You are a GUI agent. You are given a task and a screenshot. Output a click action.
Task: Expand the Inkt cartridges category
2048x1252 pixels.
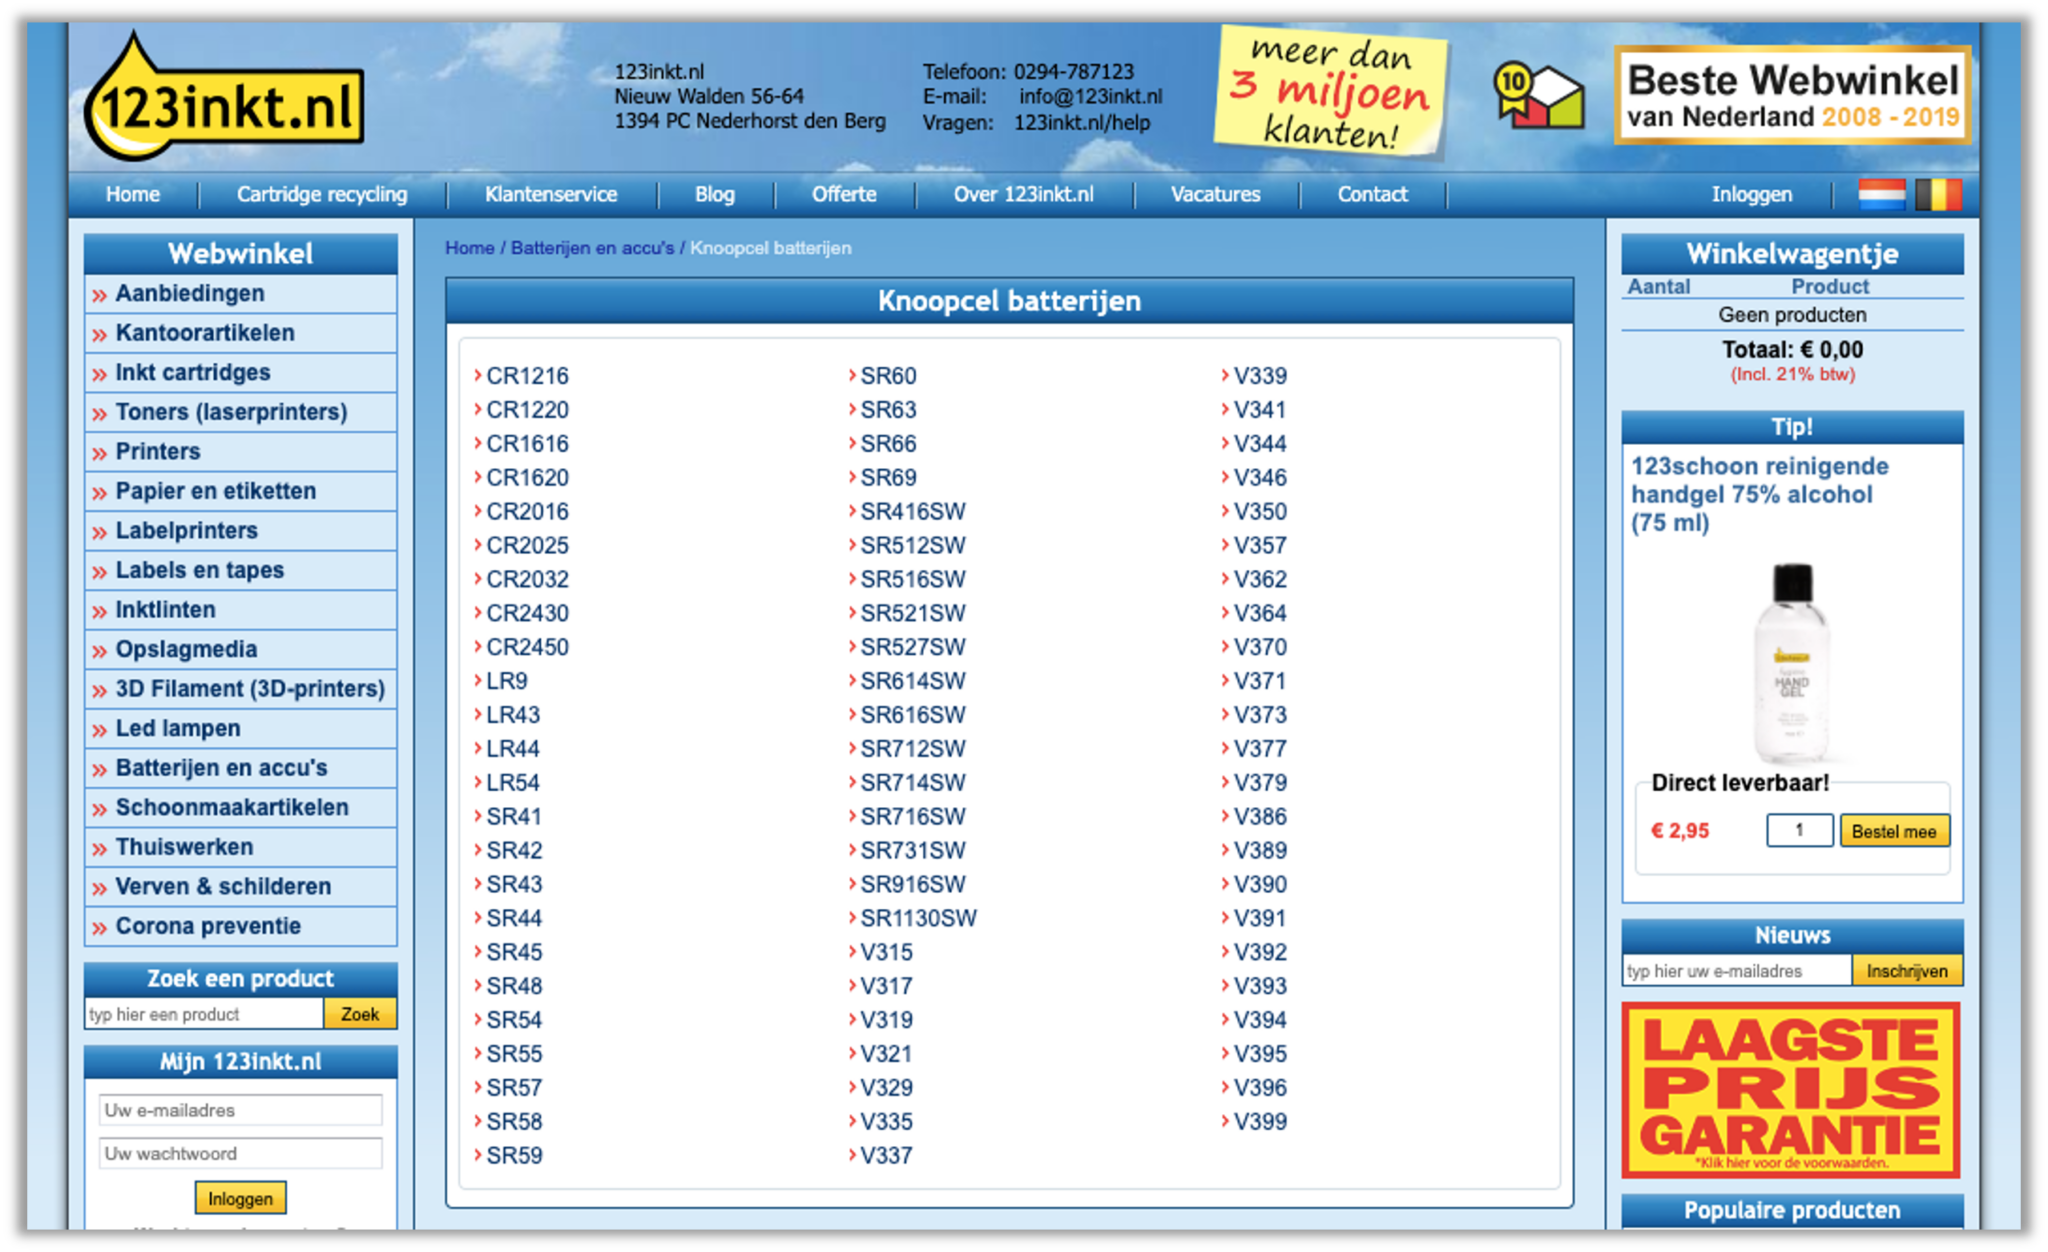[x=193, y=373]
